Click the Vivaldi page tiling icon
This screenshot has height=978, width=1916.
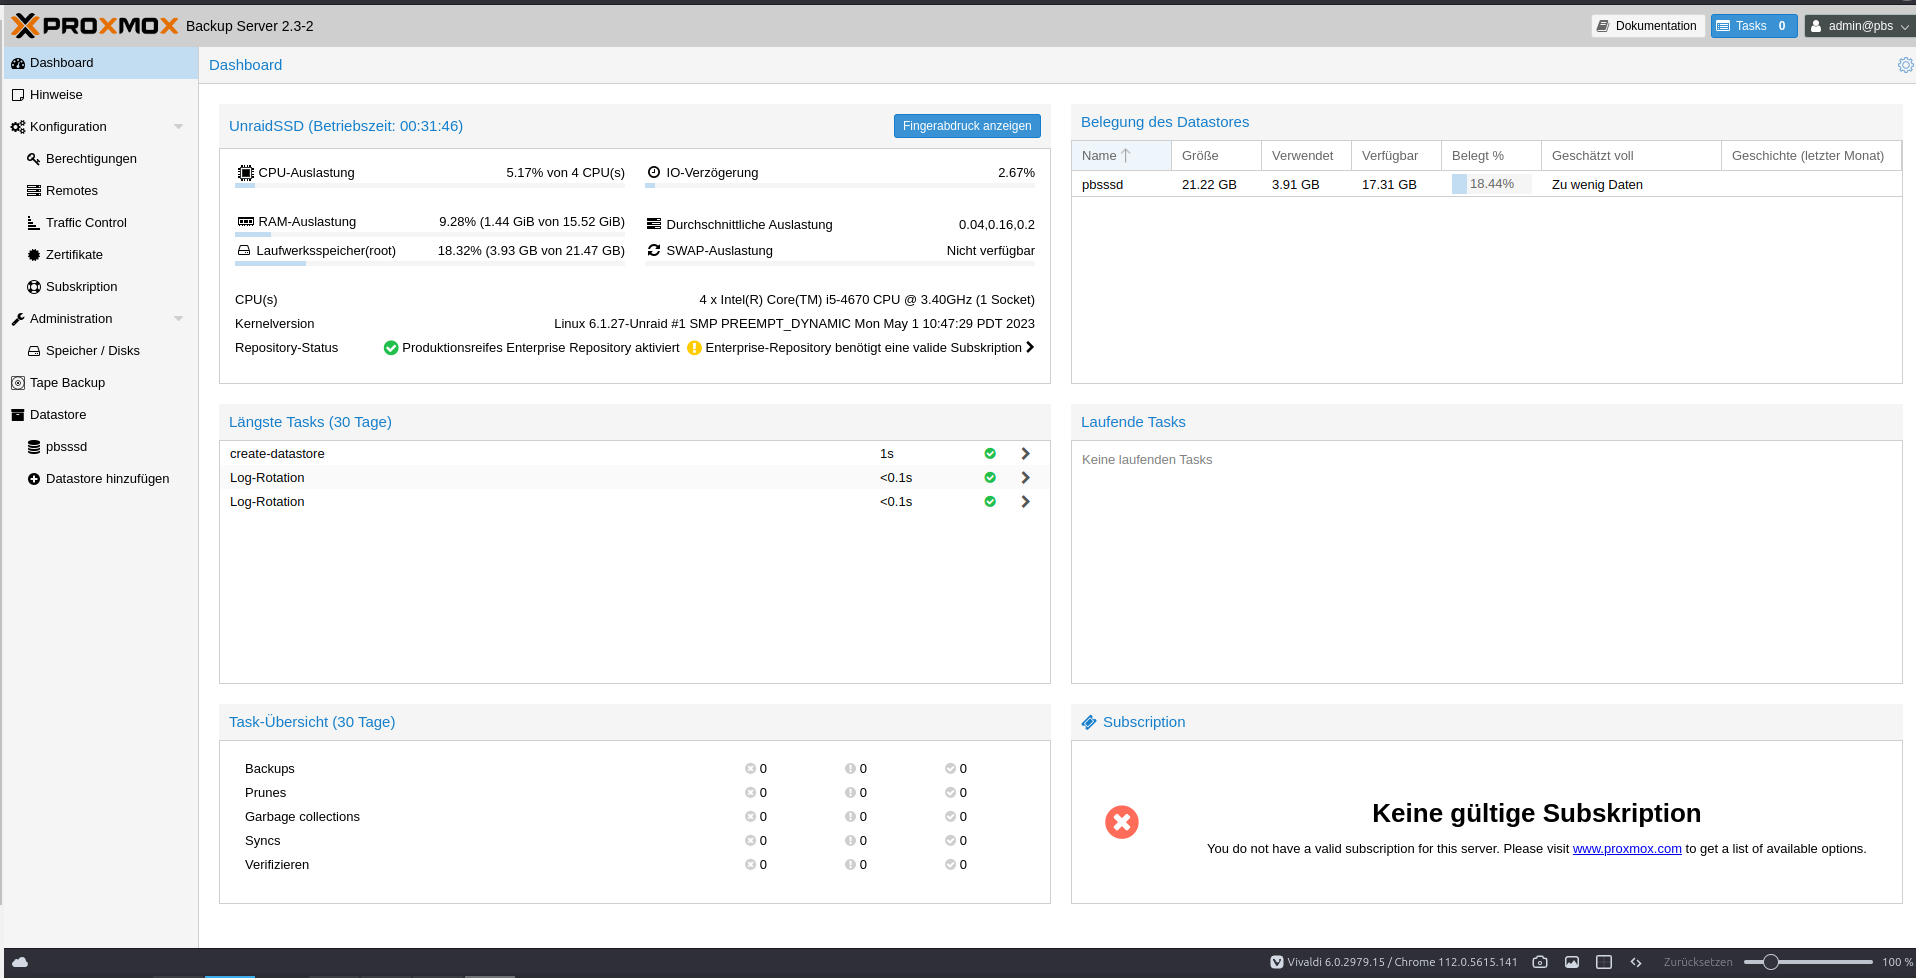coord(1604,962)
